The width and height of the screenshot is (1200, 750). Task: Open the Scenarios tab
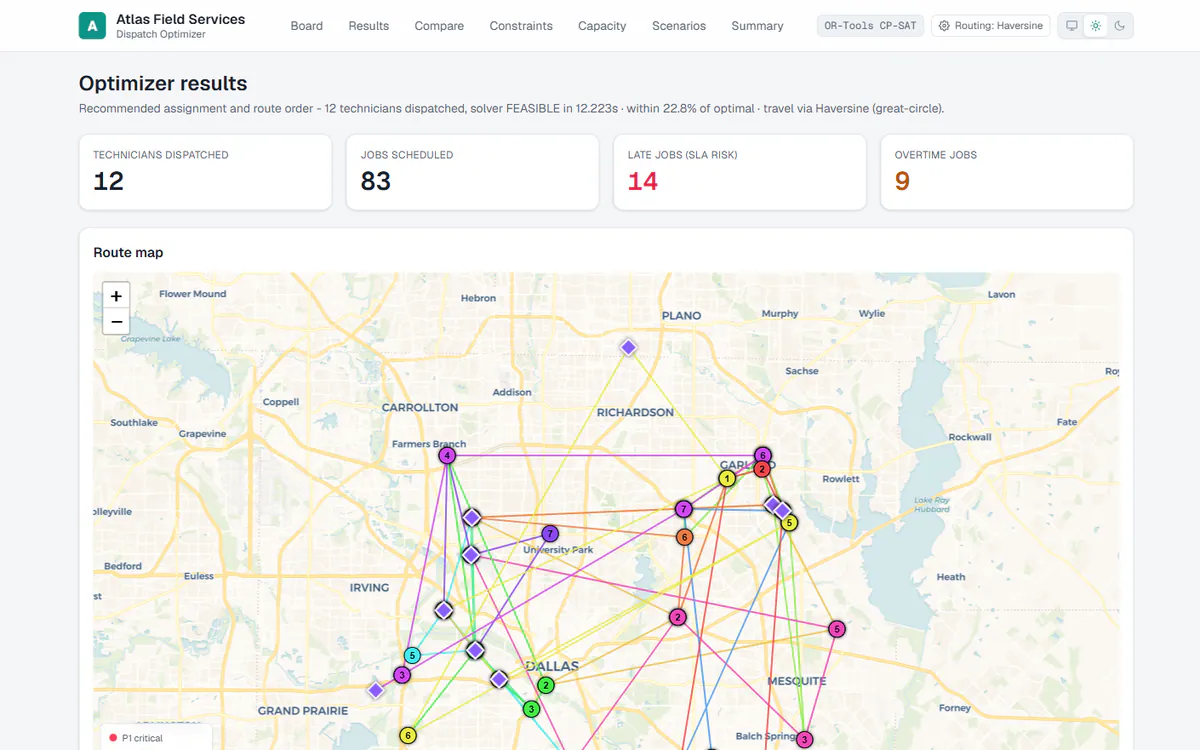point(679,26)
